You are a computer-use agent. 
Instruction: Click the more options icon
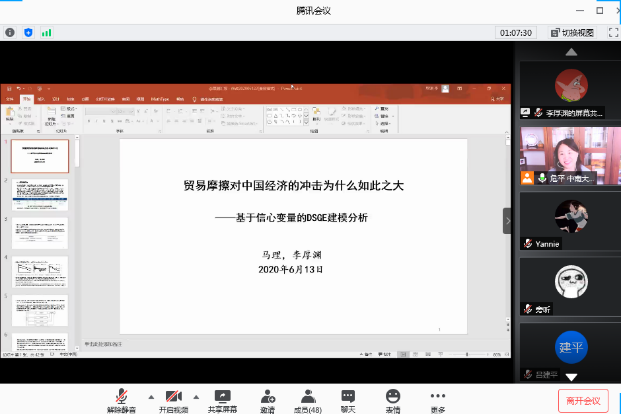coord(438,399)
